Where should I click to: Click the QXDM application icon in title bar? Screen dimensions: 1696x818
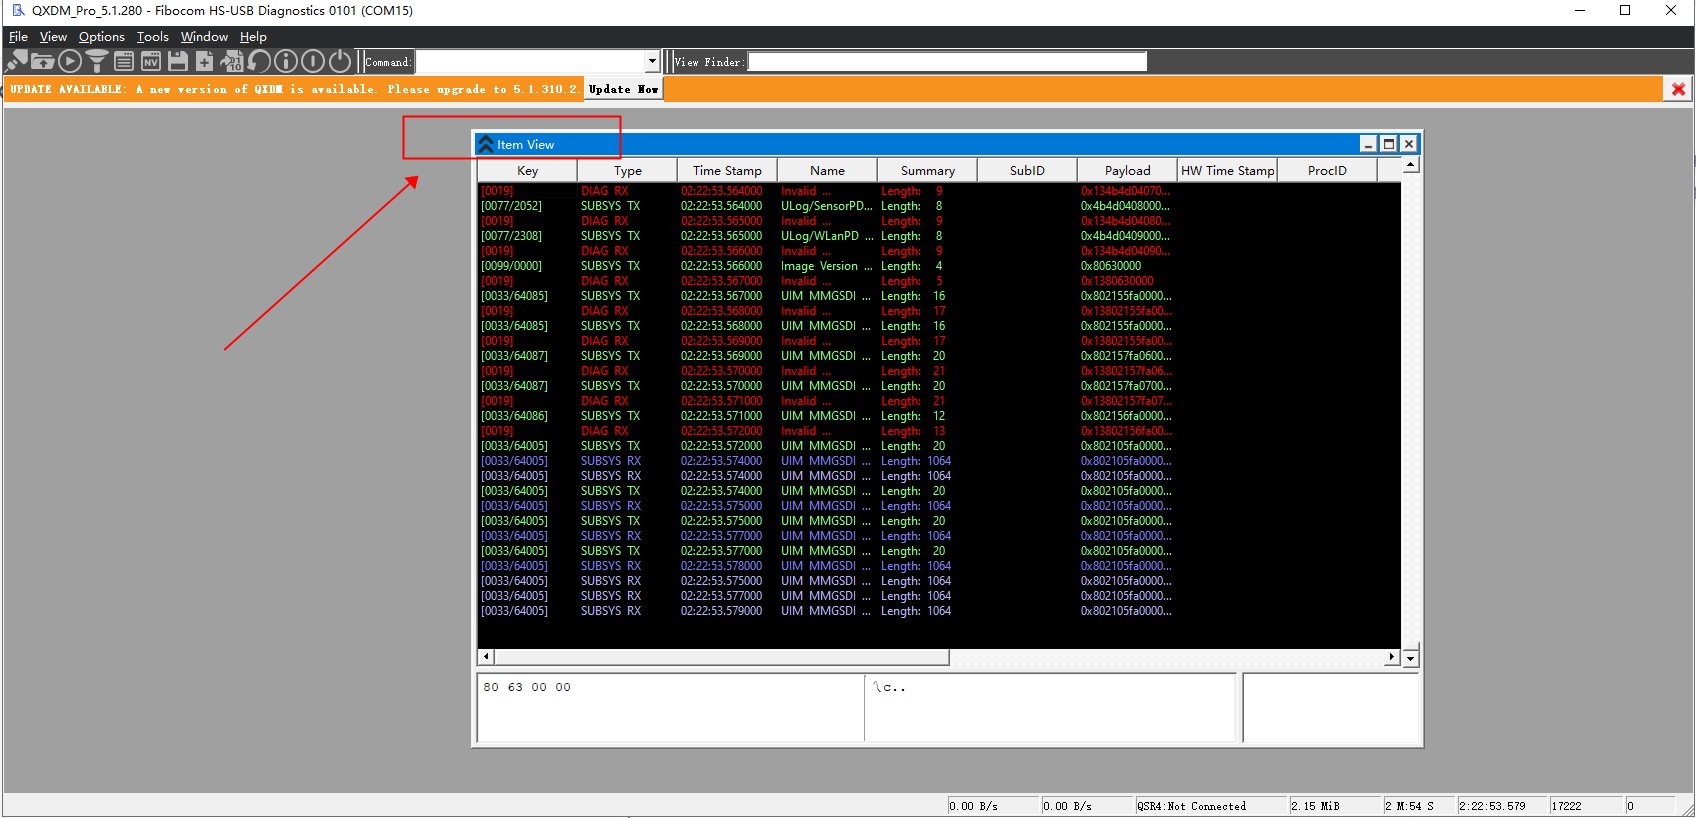pyautogui.click(x=18, y=11)
